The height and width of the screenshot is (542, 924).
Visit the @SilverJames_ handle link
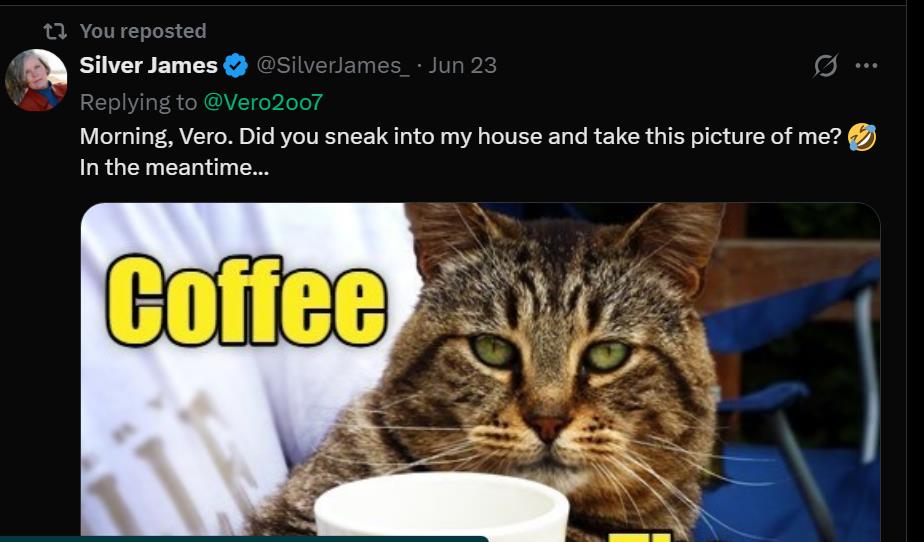332,65
